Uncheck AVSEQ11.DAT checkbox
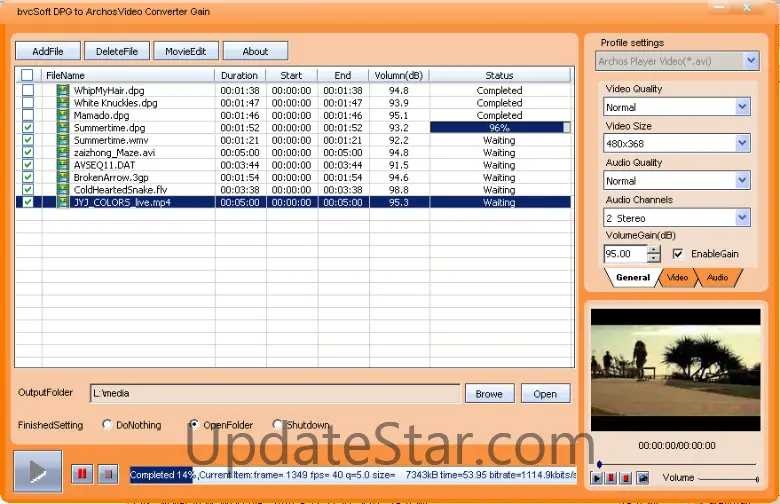780x504 pixels. tap(28, 165)
